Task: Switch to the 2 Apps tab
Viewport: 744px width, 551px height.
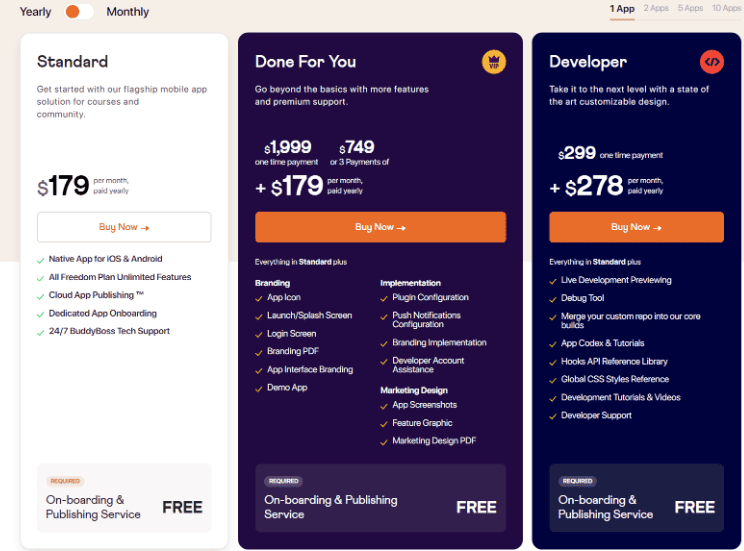Action: [656, 9]
